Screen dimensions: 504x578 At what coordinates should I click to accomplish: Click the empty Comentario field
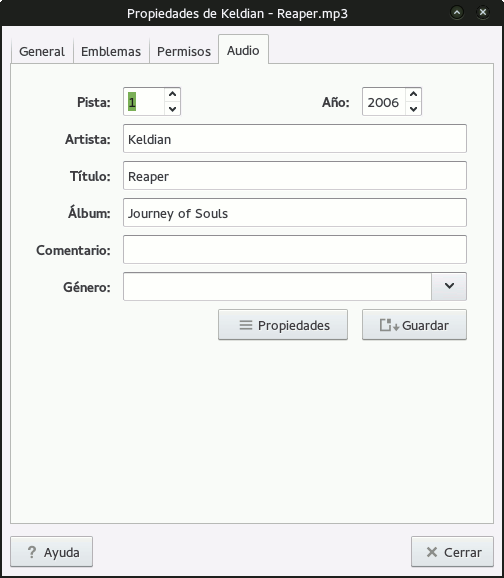click(x=295, y=250)
